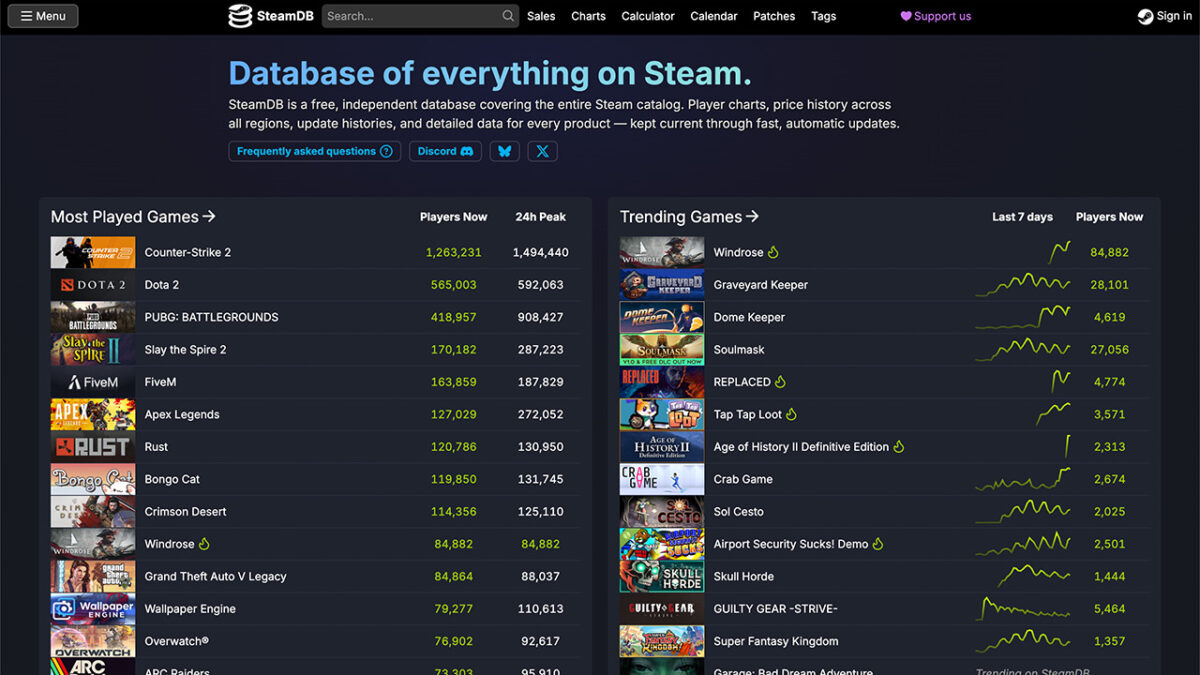
Task: Select Charts in the top navigation
Action: pyautogui.click(x=588, y=16)
